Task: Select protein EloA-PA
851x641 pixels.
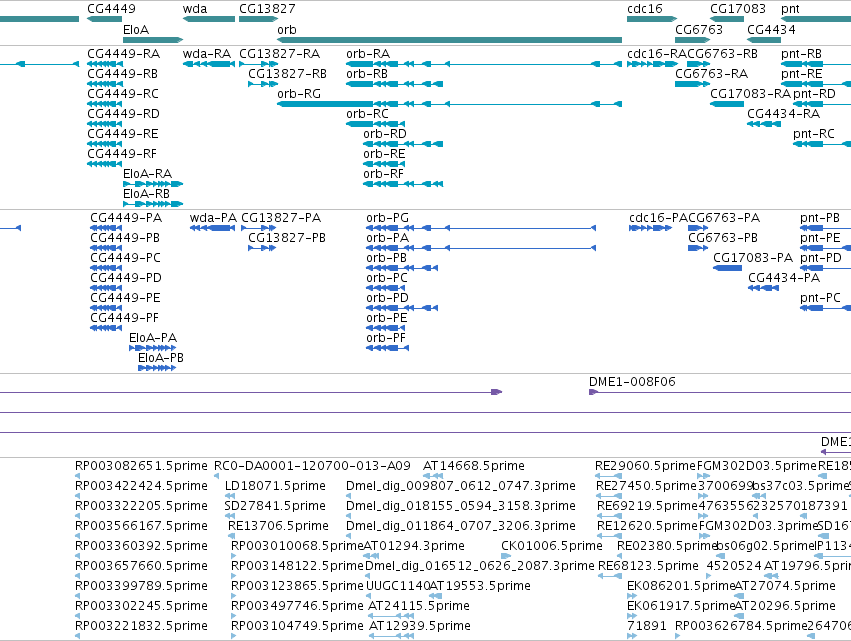Action: point(153,348)
